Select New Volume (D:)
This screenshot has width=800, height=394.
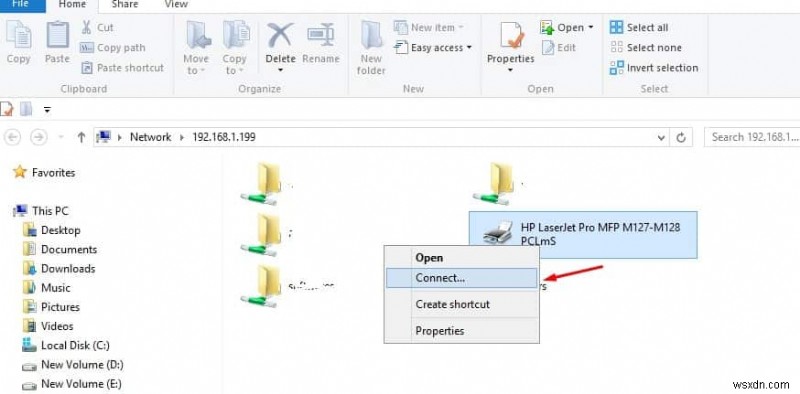[73, 365]
